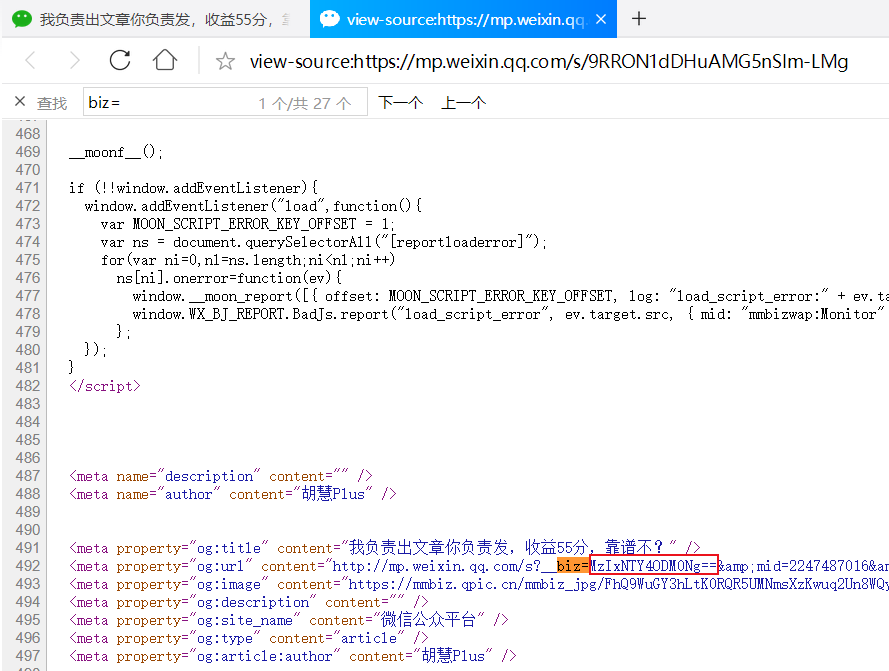Image resolution: width=889 pixels, height=671 pixels.
Task: Click the MOON_SCRIPT_ERROR_KEY_OFFSET variable declaration on line 473
Action: pos(247,224)
